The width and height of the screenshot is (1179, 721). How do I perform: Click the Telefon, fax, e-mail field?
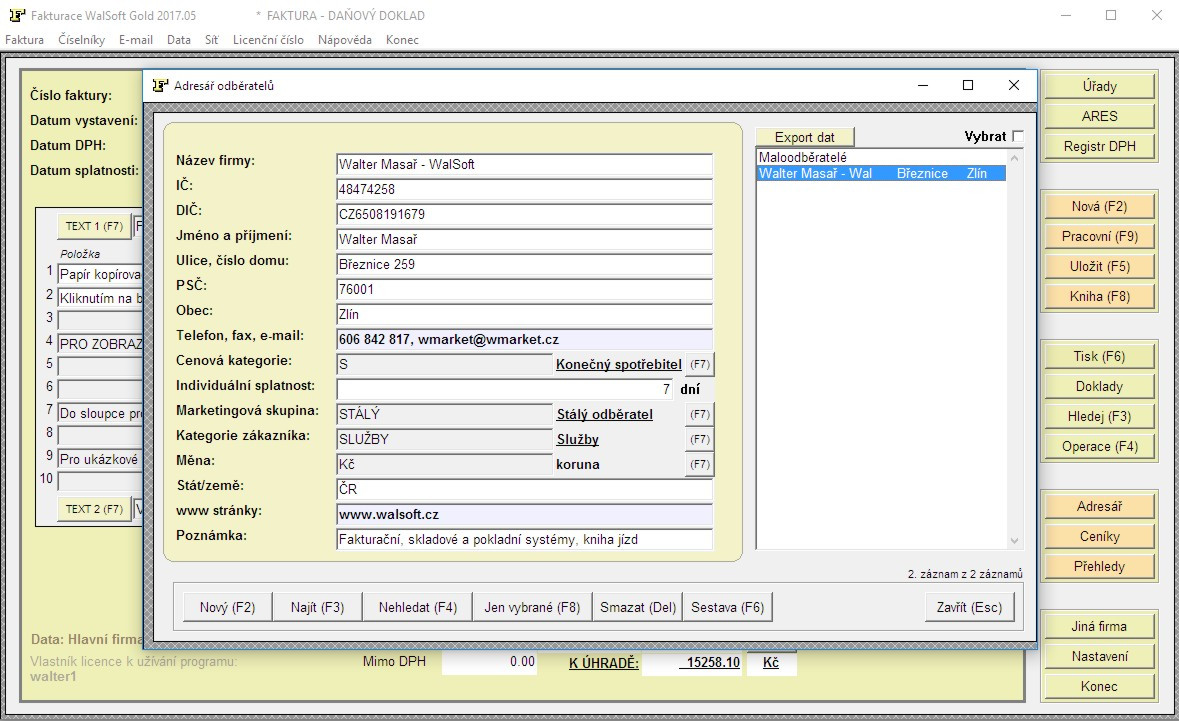click(524, 339)
